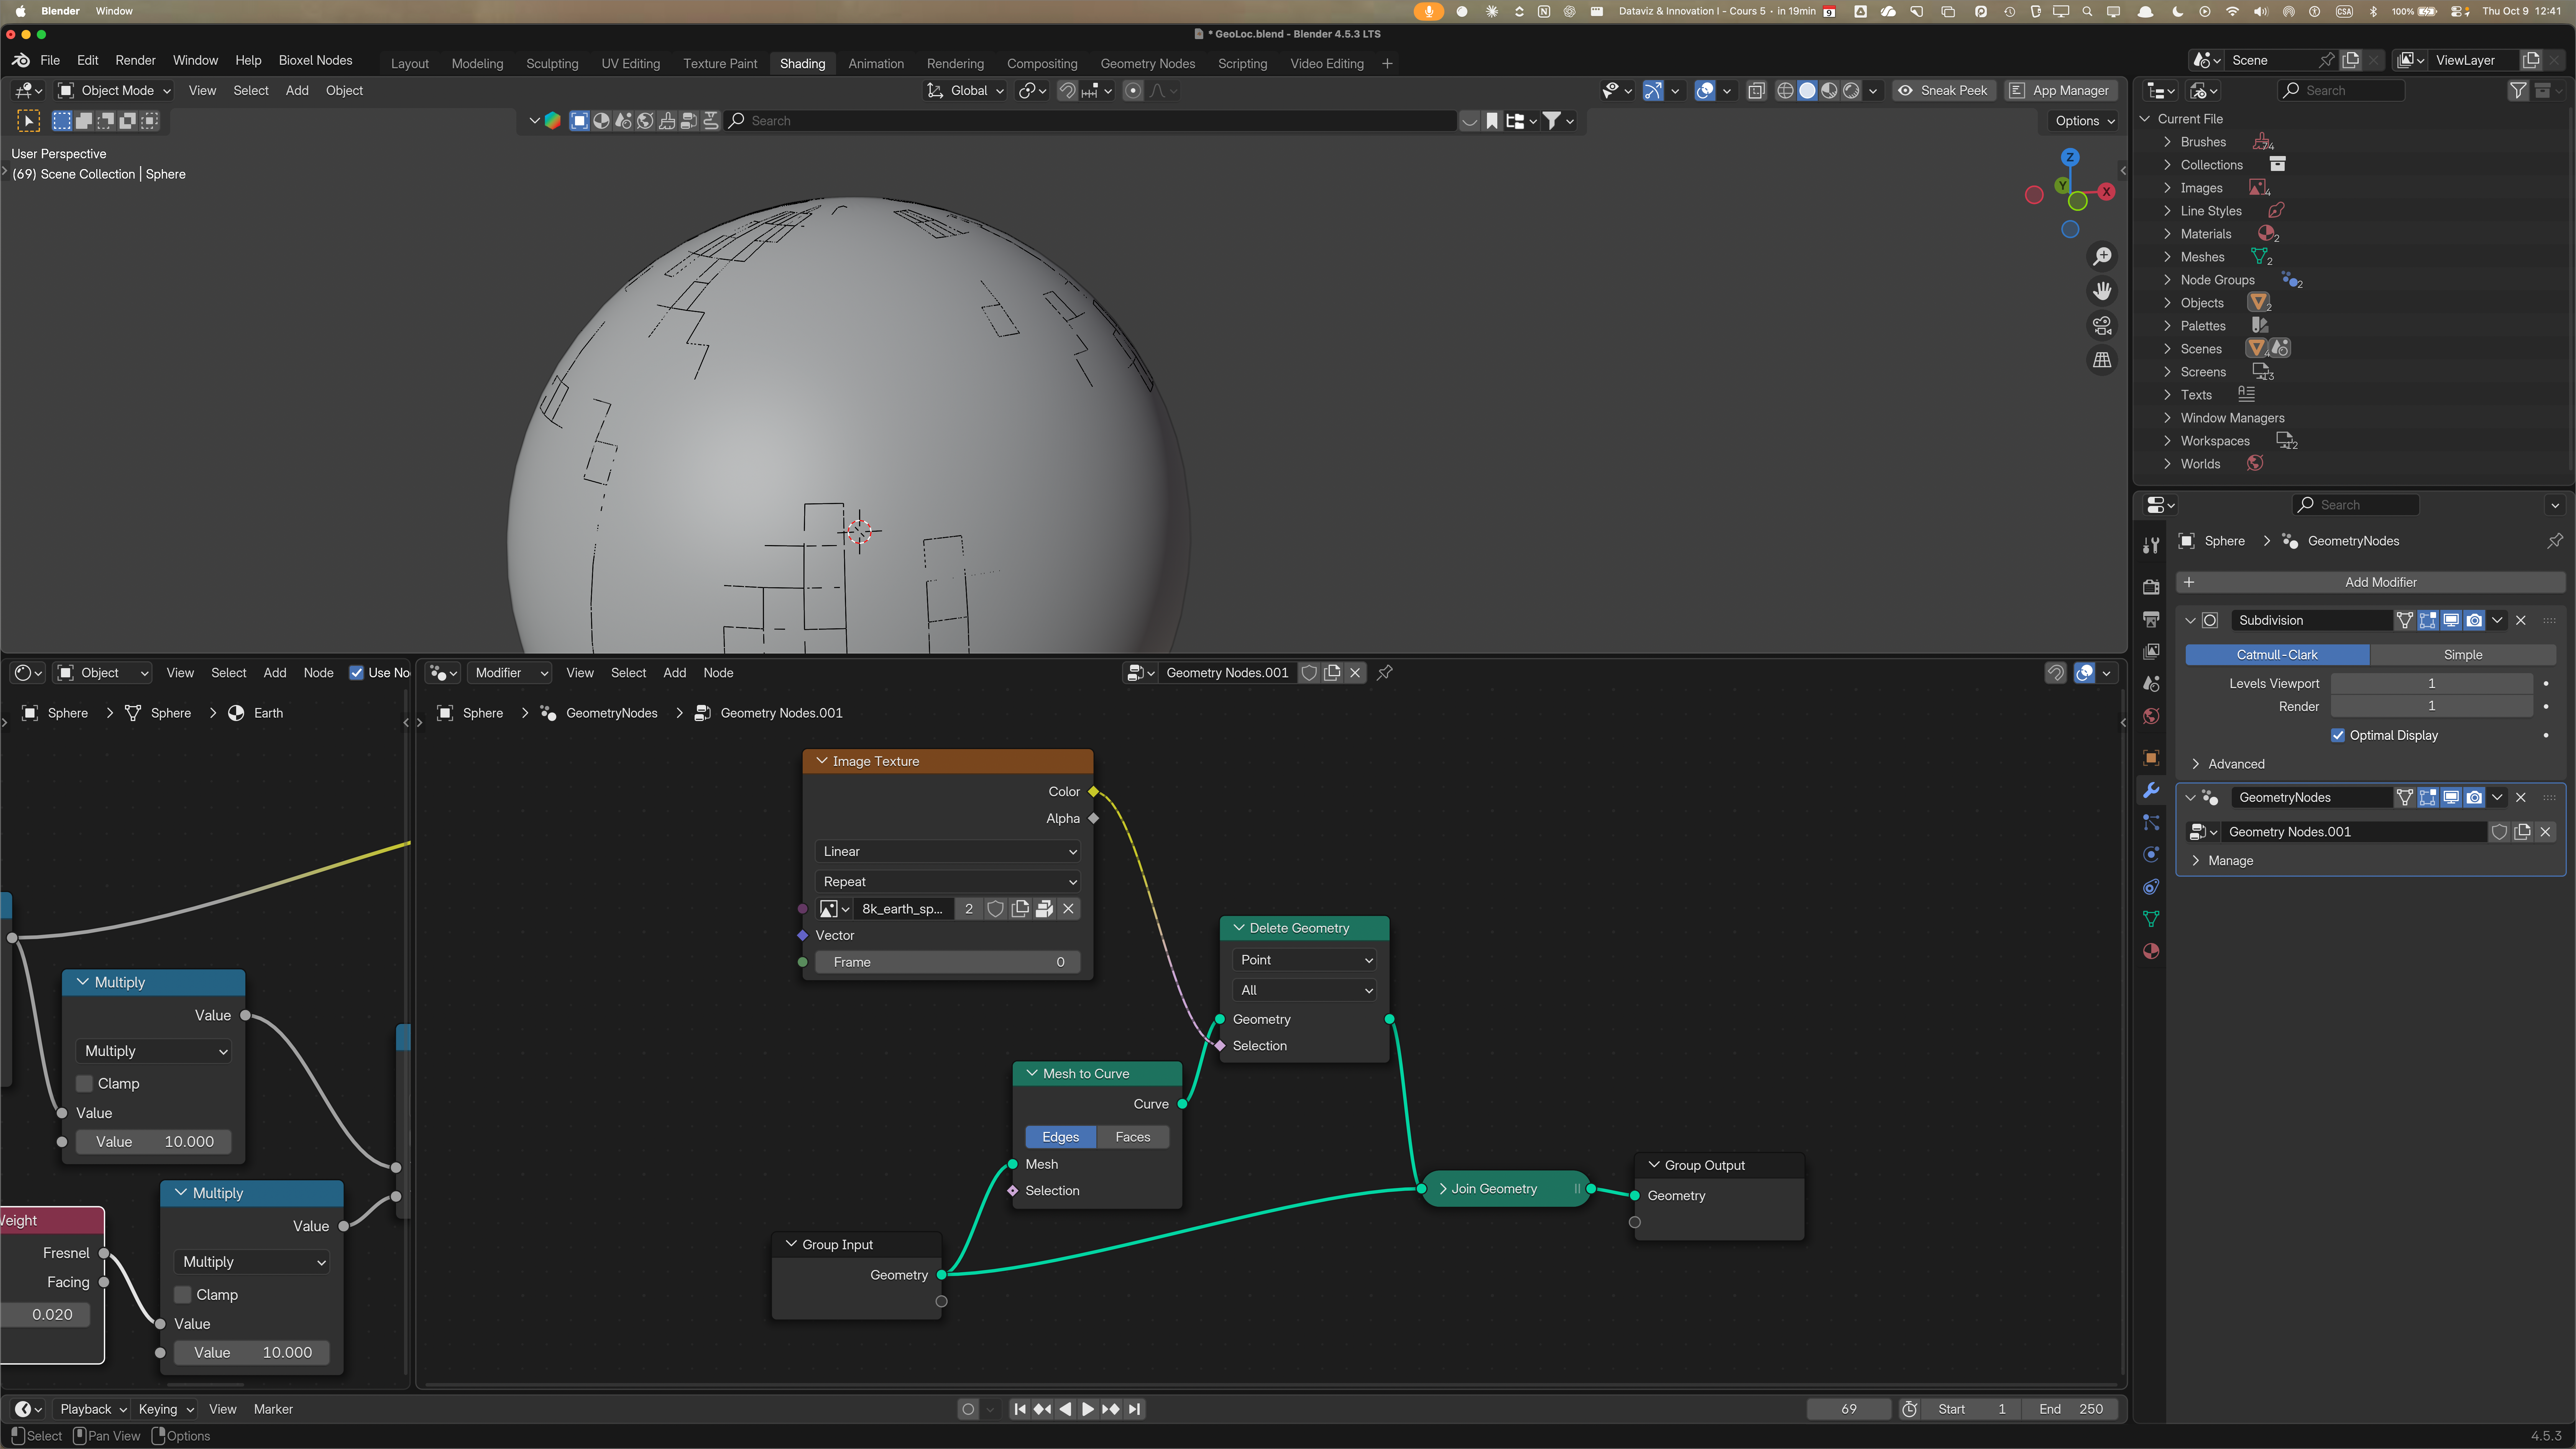2576x1449 pixels.
Task: Play the animation forward
Action: (x=1088, y=1409)
